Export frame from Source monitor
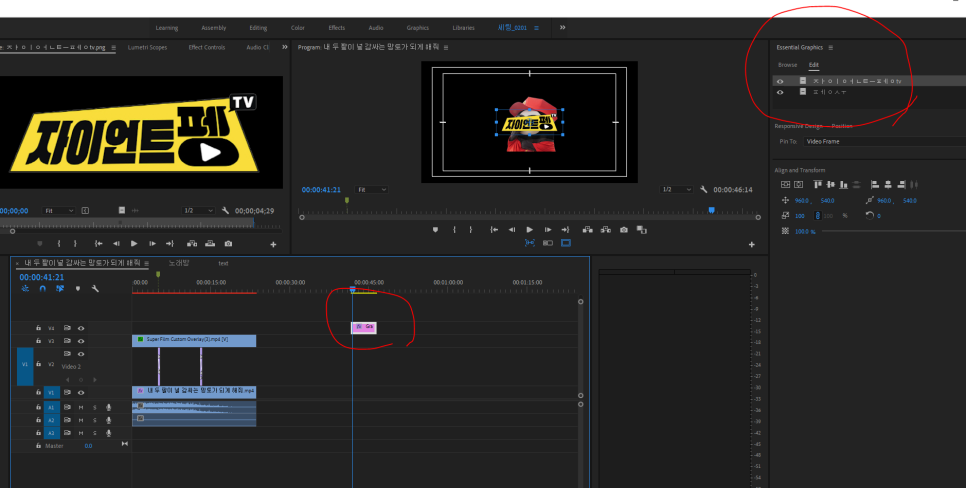The width and height of the screenshot is (966, 488). pos(228,243)
